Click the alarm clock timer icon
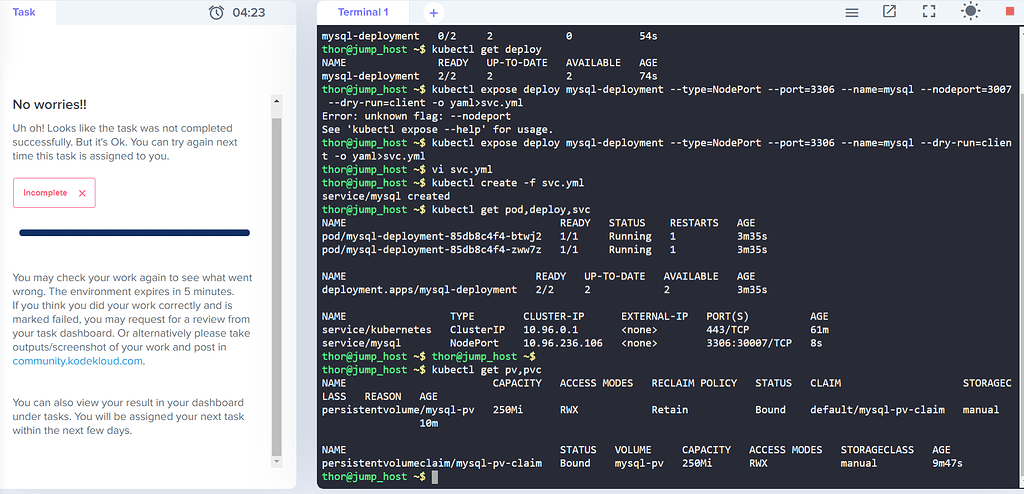1024x494 pixels. coord(216,13)
